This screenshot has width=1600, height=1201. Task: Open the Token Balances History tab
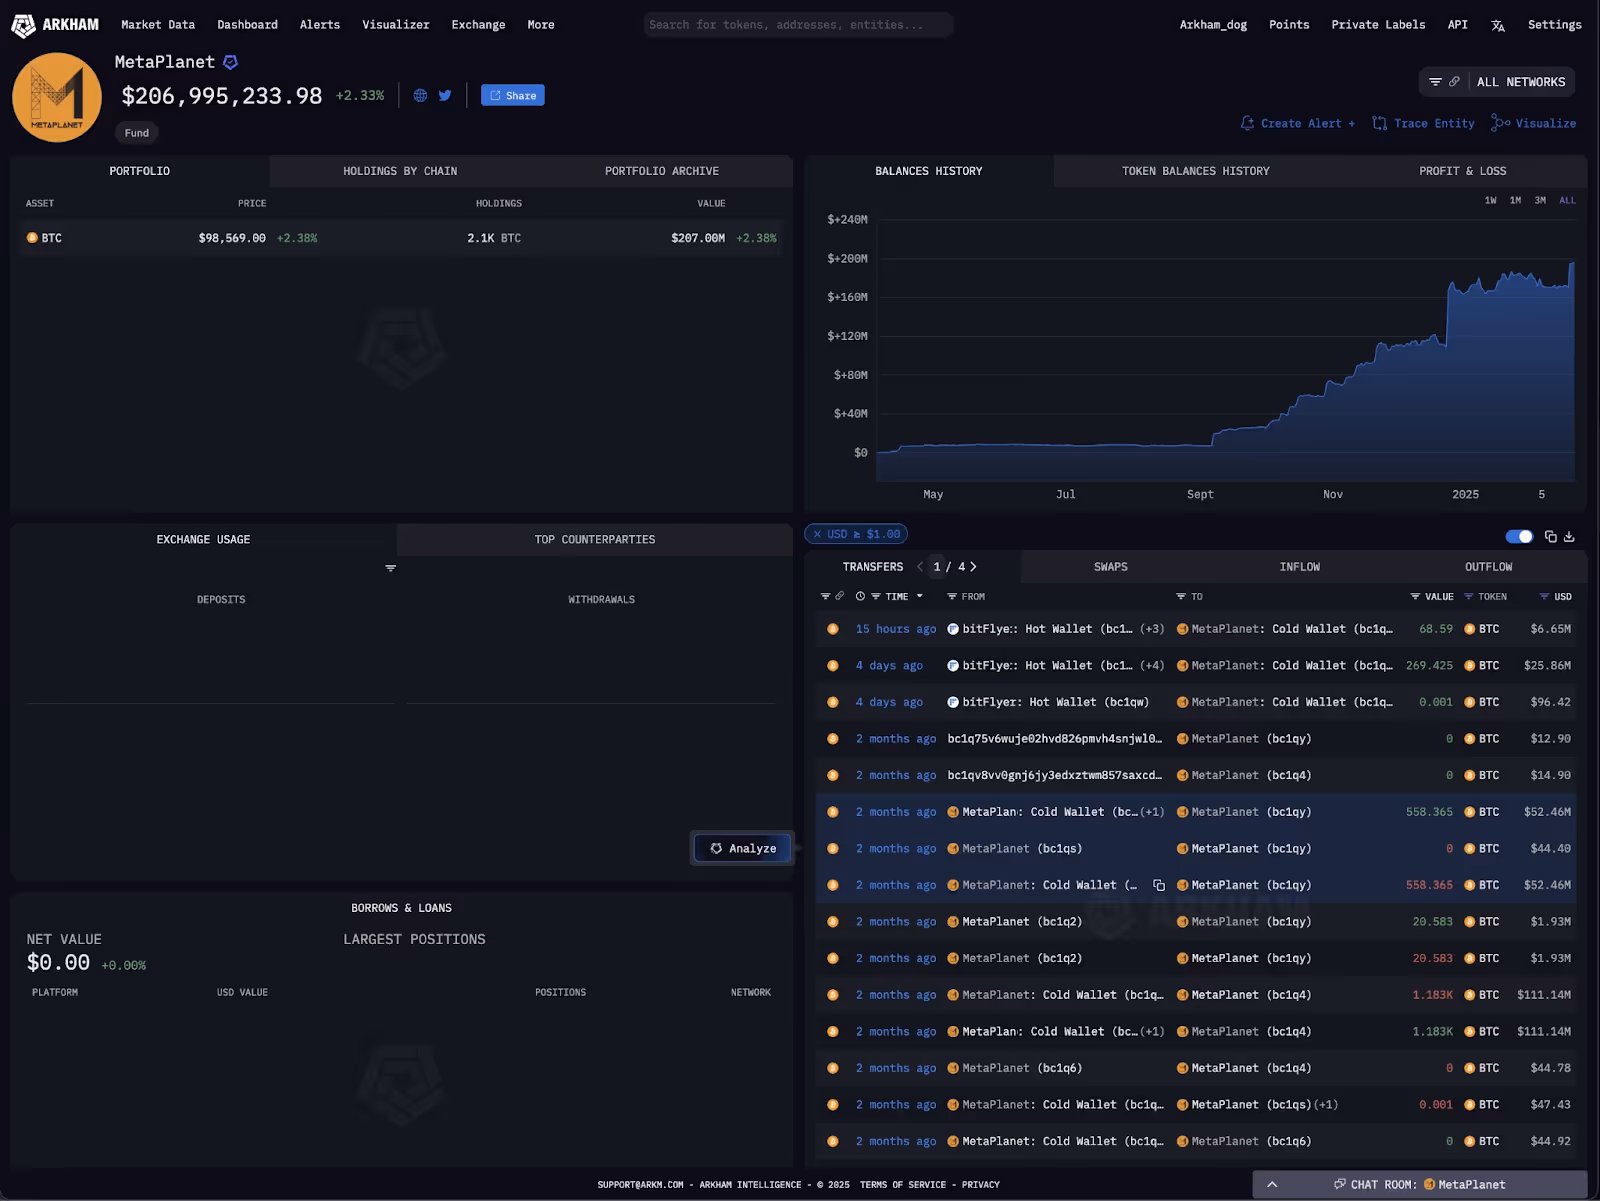tap(1195, 171)
